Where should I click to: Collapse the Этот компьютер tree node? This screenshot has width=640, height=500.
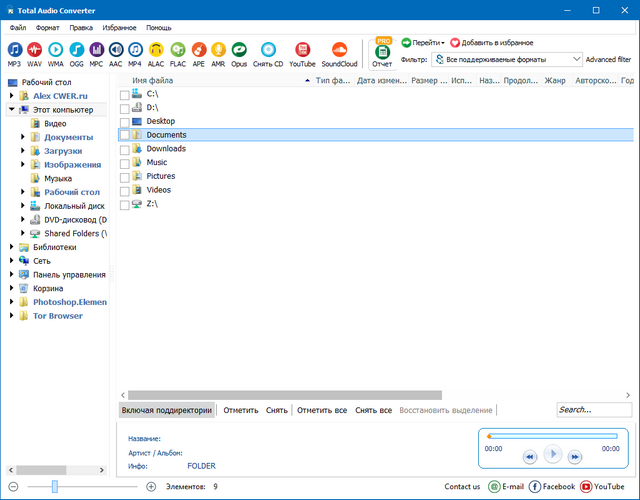click(11, 109)
